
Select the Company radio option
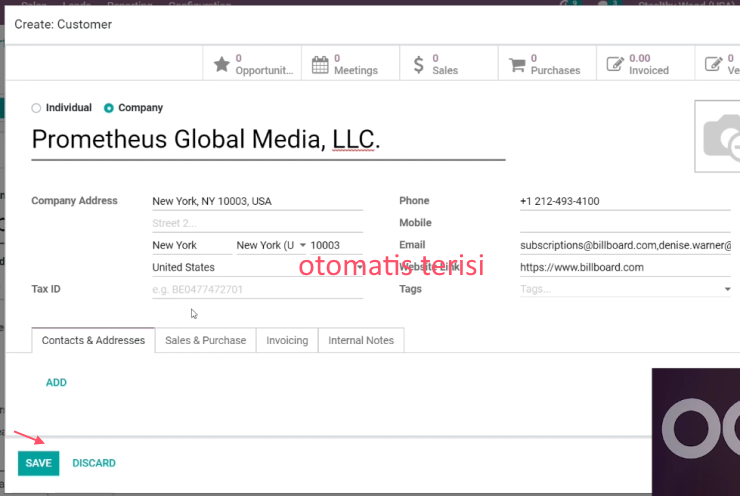click(109, 108)
